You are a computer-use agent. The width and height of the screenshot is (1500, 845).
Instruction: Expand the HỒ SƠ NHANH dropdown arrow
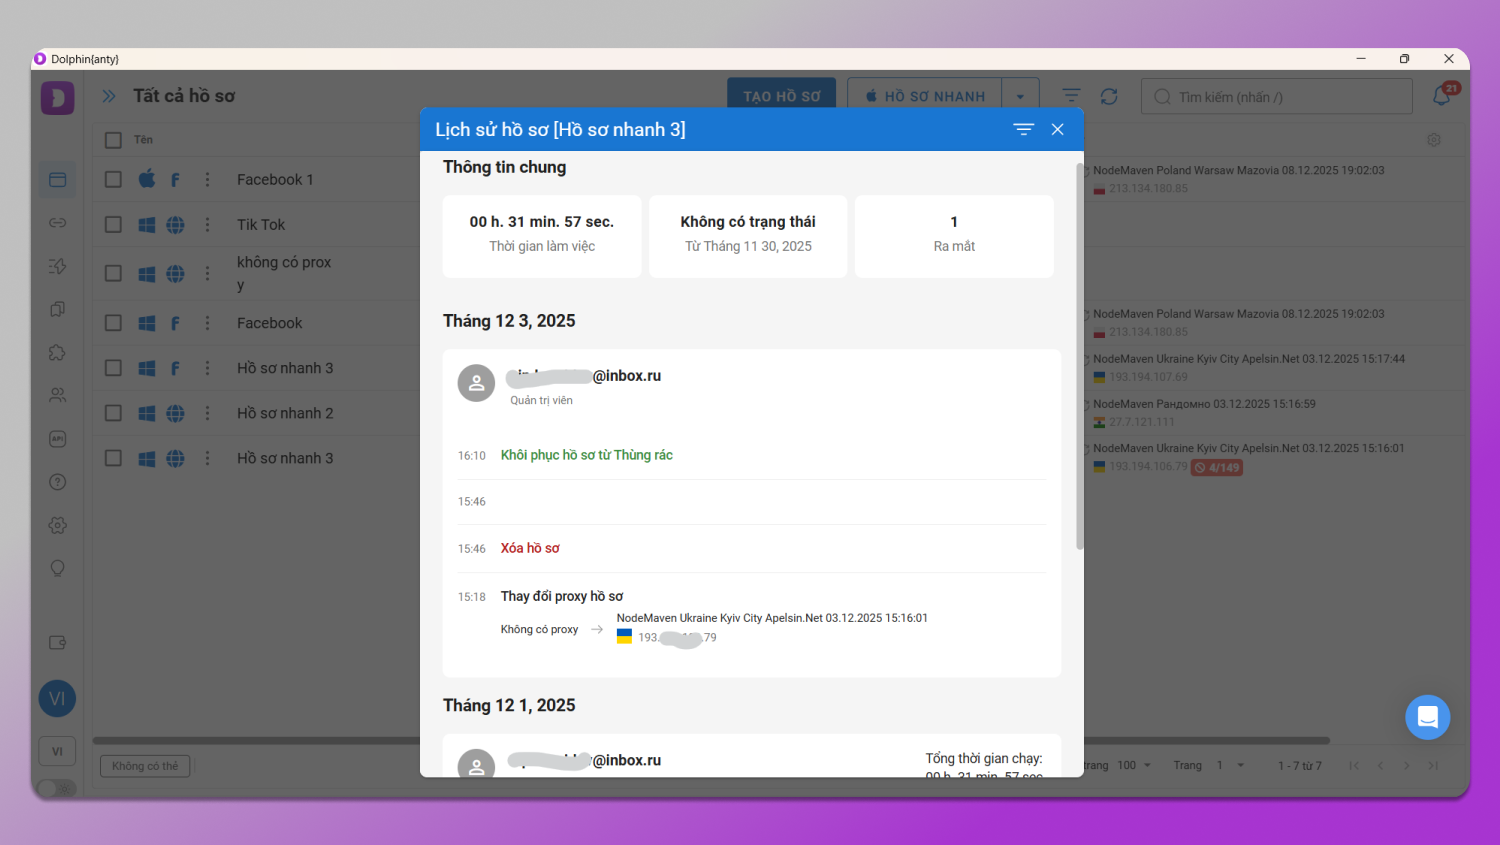[x=1020, y=97]
